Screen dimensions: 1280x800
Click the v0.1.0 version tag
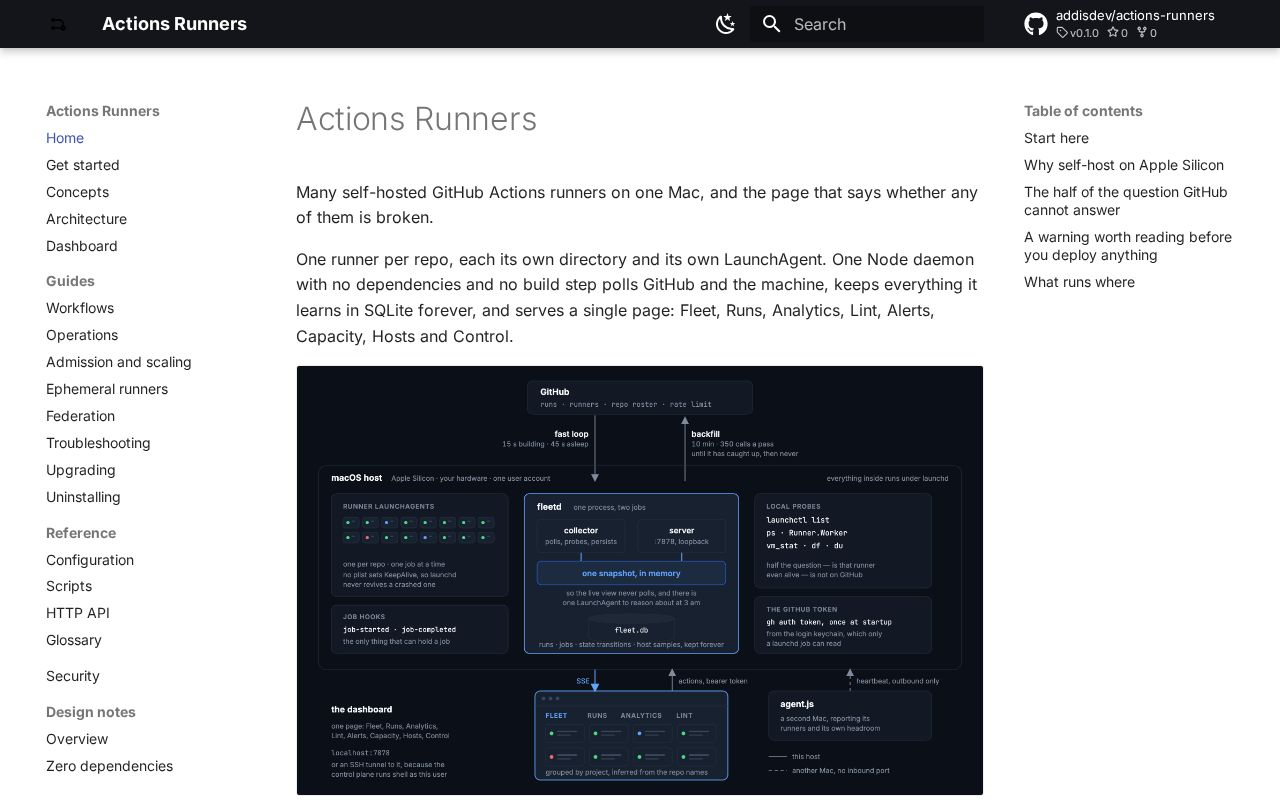1077,33
